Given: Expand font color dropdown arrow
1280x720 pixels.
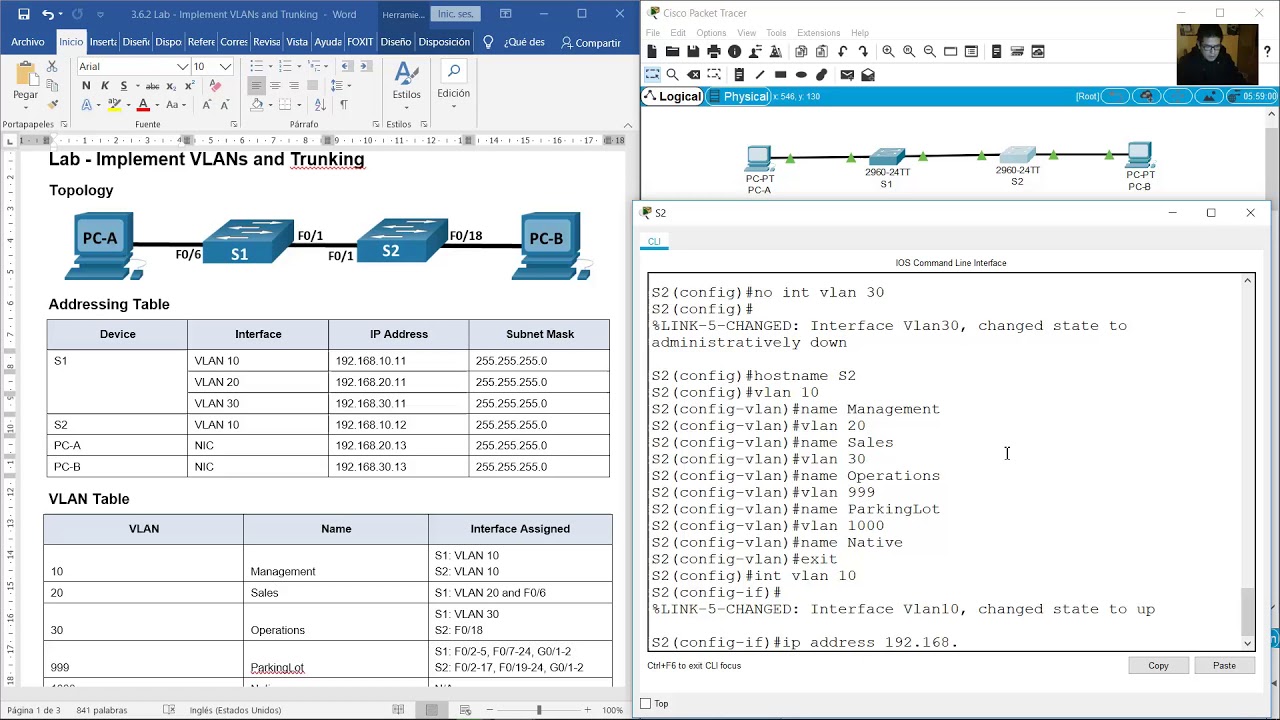Looking at the screenshot, I should tap(156, 104).
